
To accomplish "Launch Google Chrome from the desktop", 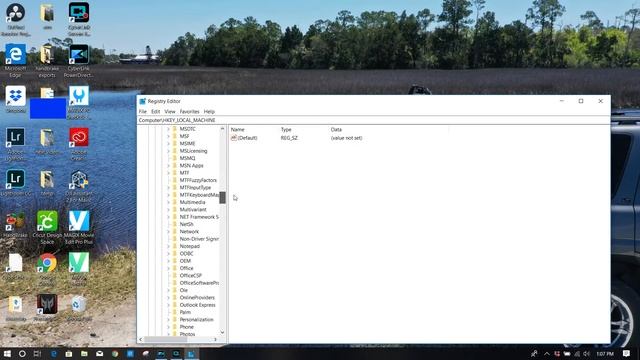I will [x=47, y=263].
